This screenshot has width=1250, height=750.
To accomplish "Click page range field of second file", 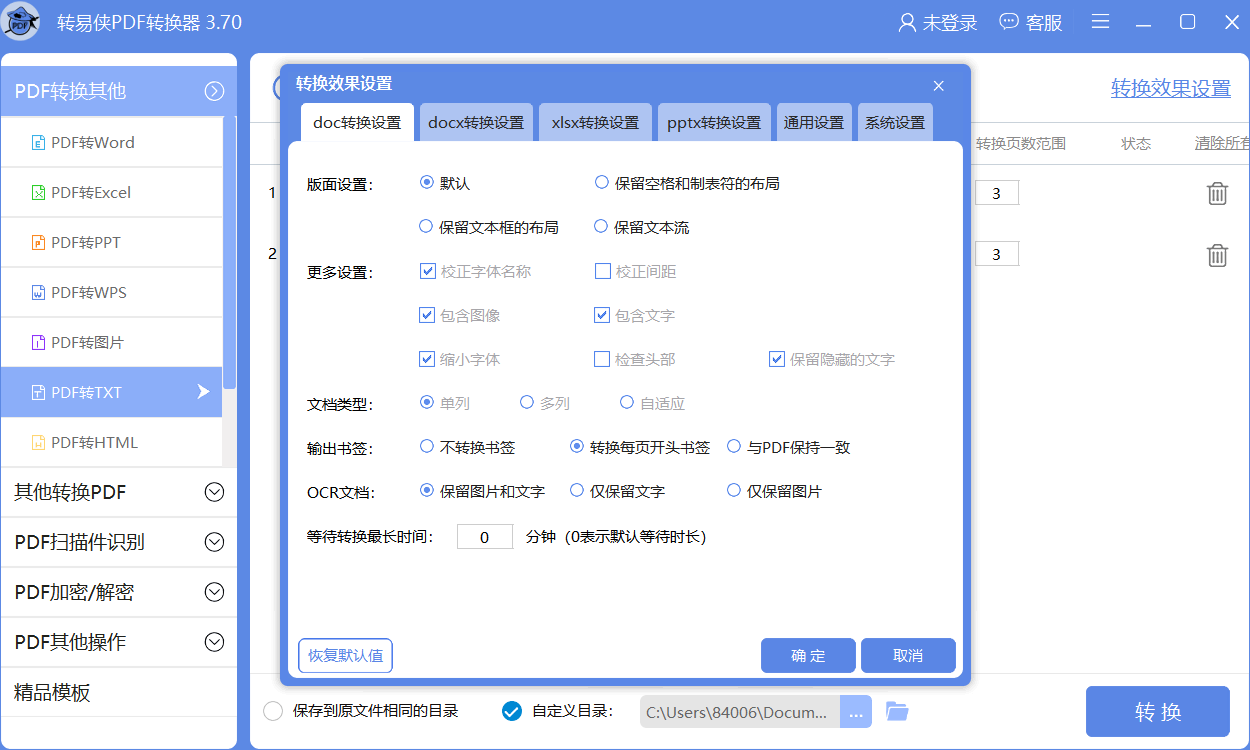I will 997,255.
